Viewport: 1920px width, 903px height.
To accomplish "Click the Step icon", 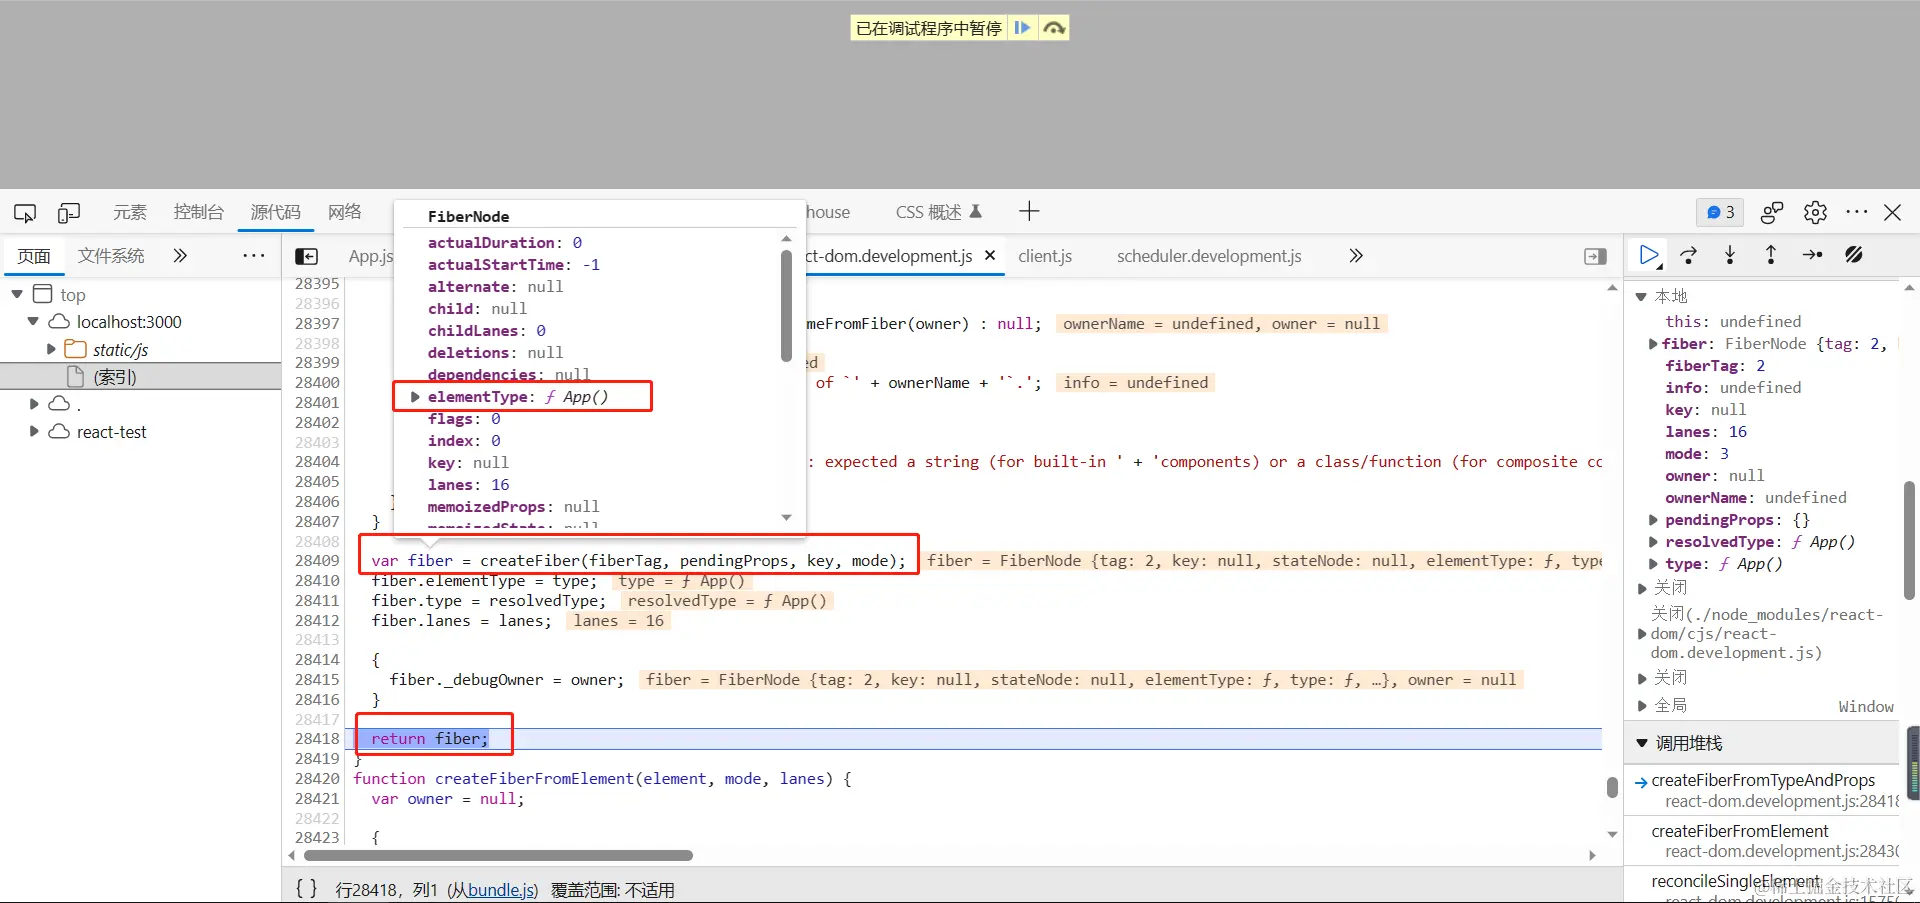I will tap(1812, 255).
